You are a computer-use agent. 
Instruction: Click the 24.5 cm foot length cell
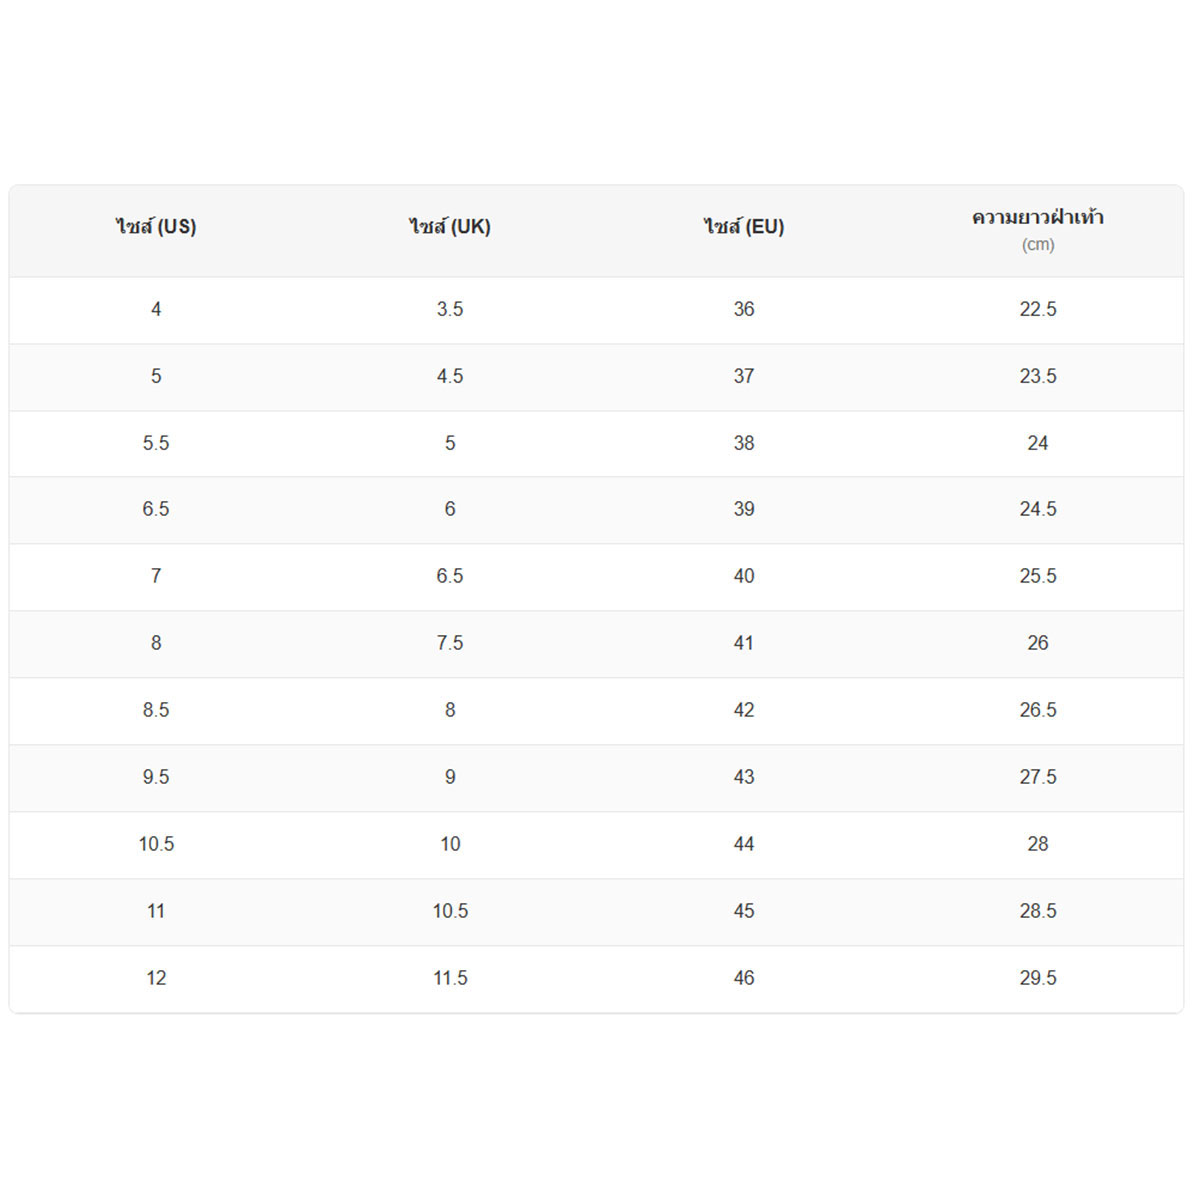point(1038,510)
